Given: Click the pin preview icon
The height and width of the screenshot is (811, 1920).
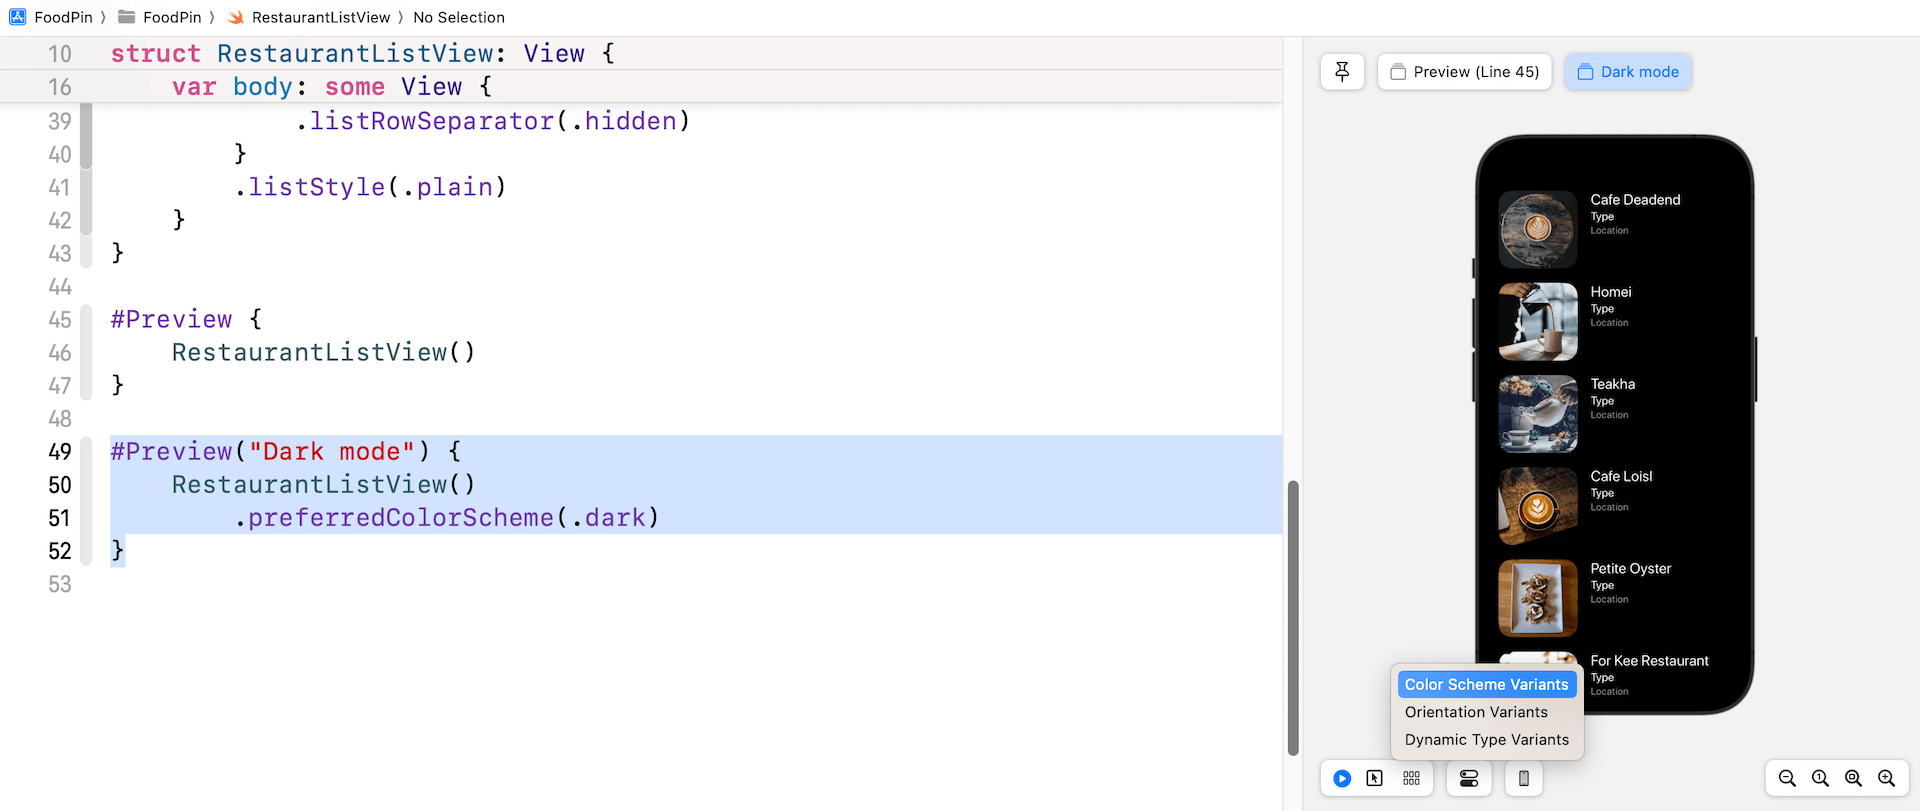Looking at the screenshot, I should click(1342, 72).
